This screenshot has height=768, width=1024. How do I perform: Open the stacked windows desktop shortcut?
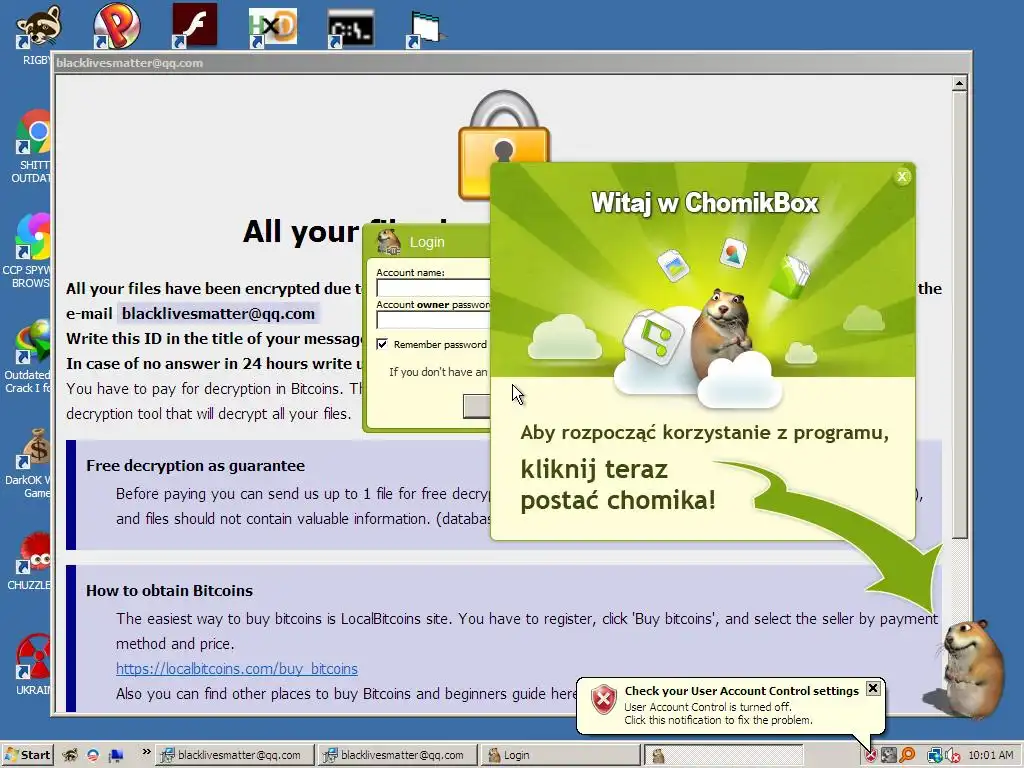coord(425,30)
